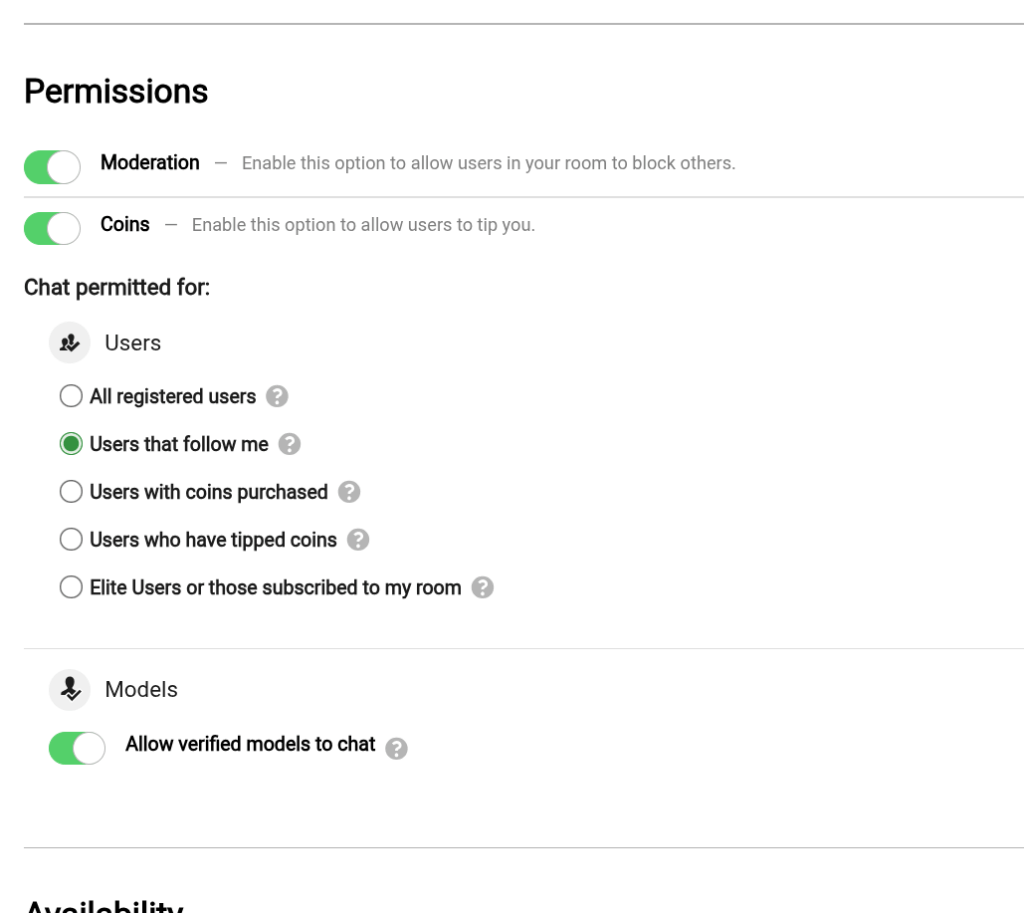Viewport: 1024px width, 913px height.
Task: Select All registered users radio button
Action: click(x=71, y=397)
